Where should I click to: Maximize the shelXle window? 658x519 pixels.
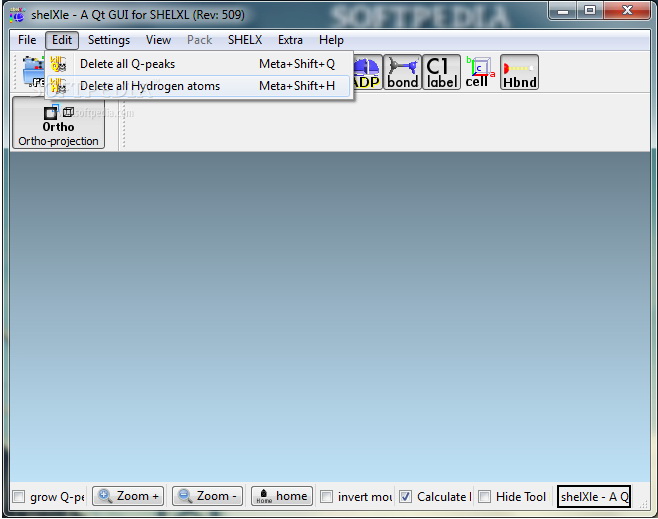(x=590, y=10)
